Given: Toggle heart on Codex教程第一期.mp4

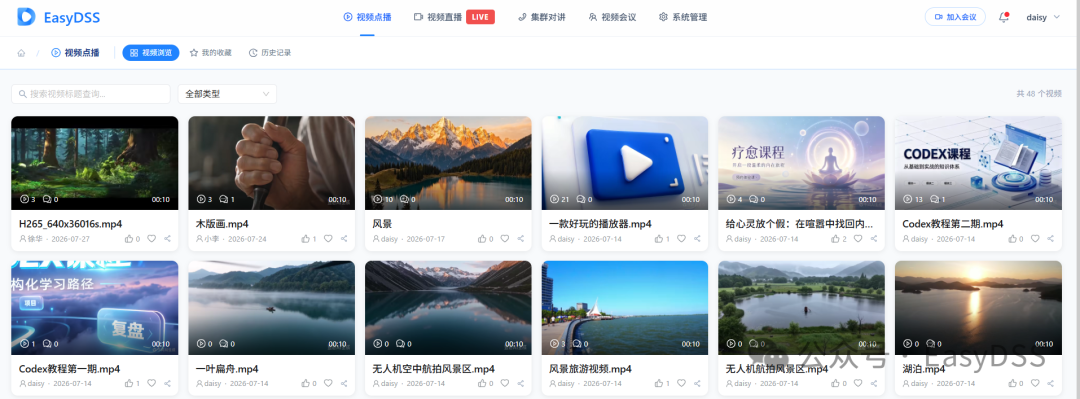Looking at the screenshot, I should (152, 383).
